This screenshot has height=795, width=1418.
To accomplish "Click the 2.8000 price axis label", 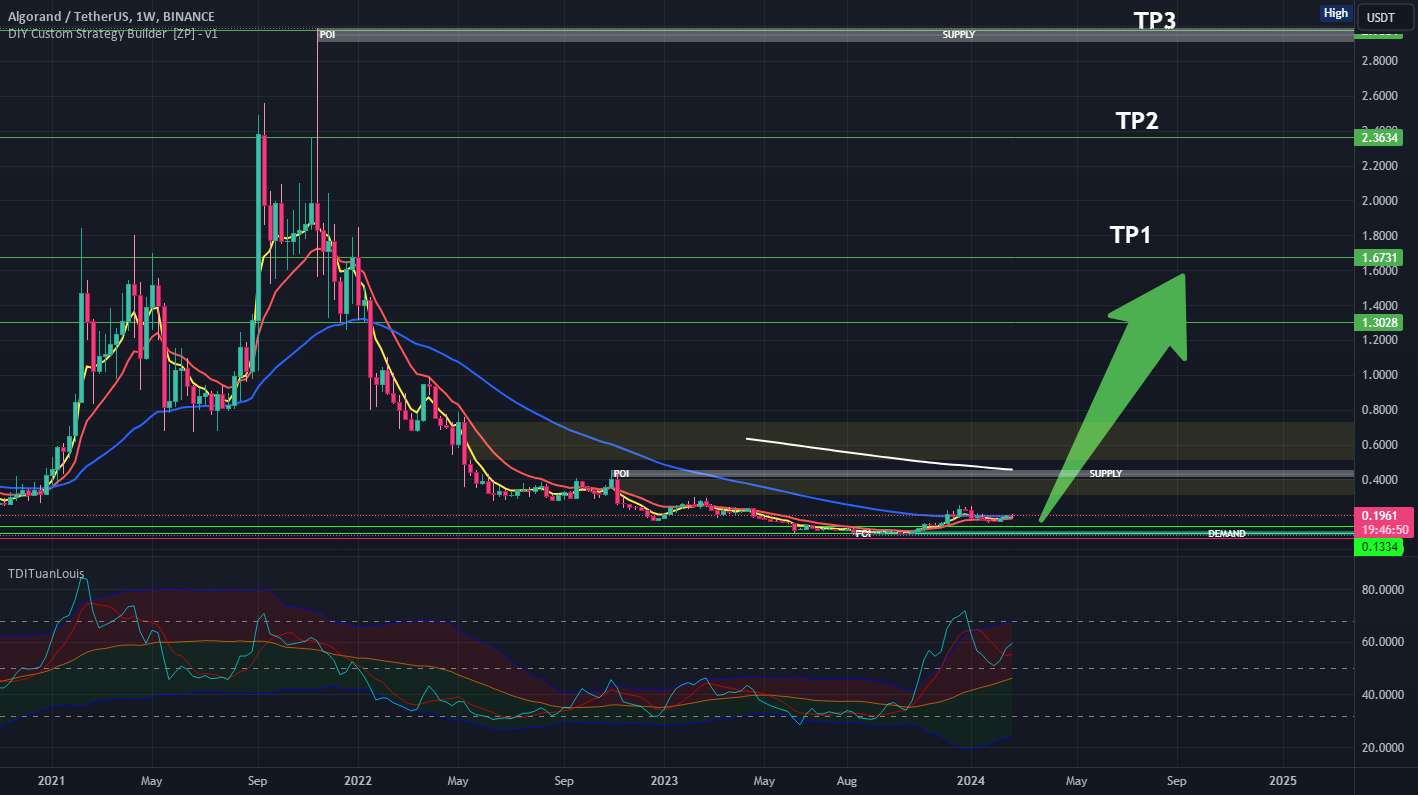I will [1379, 61].
